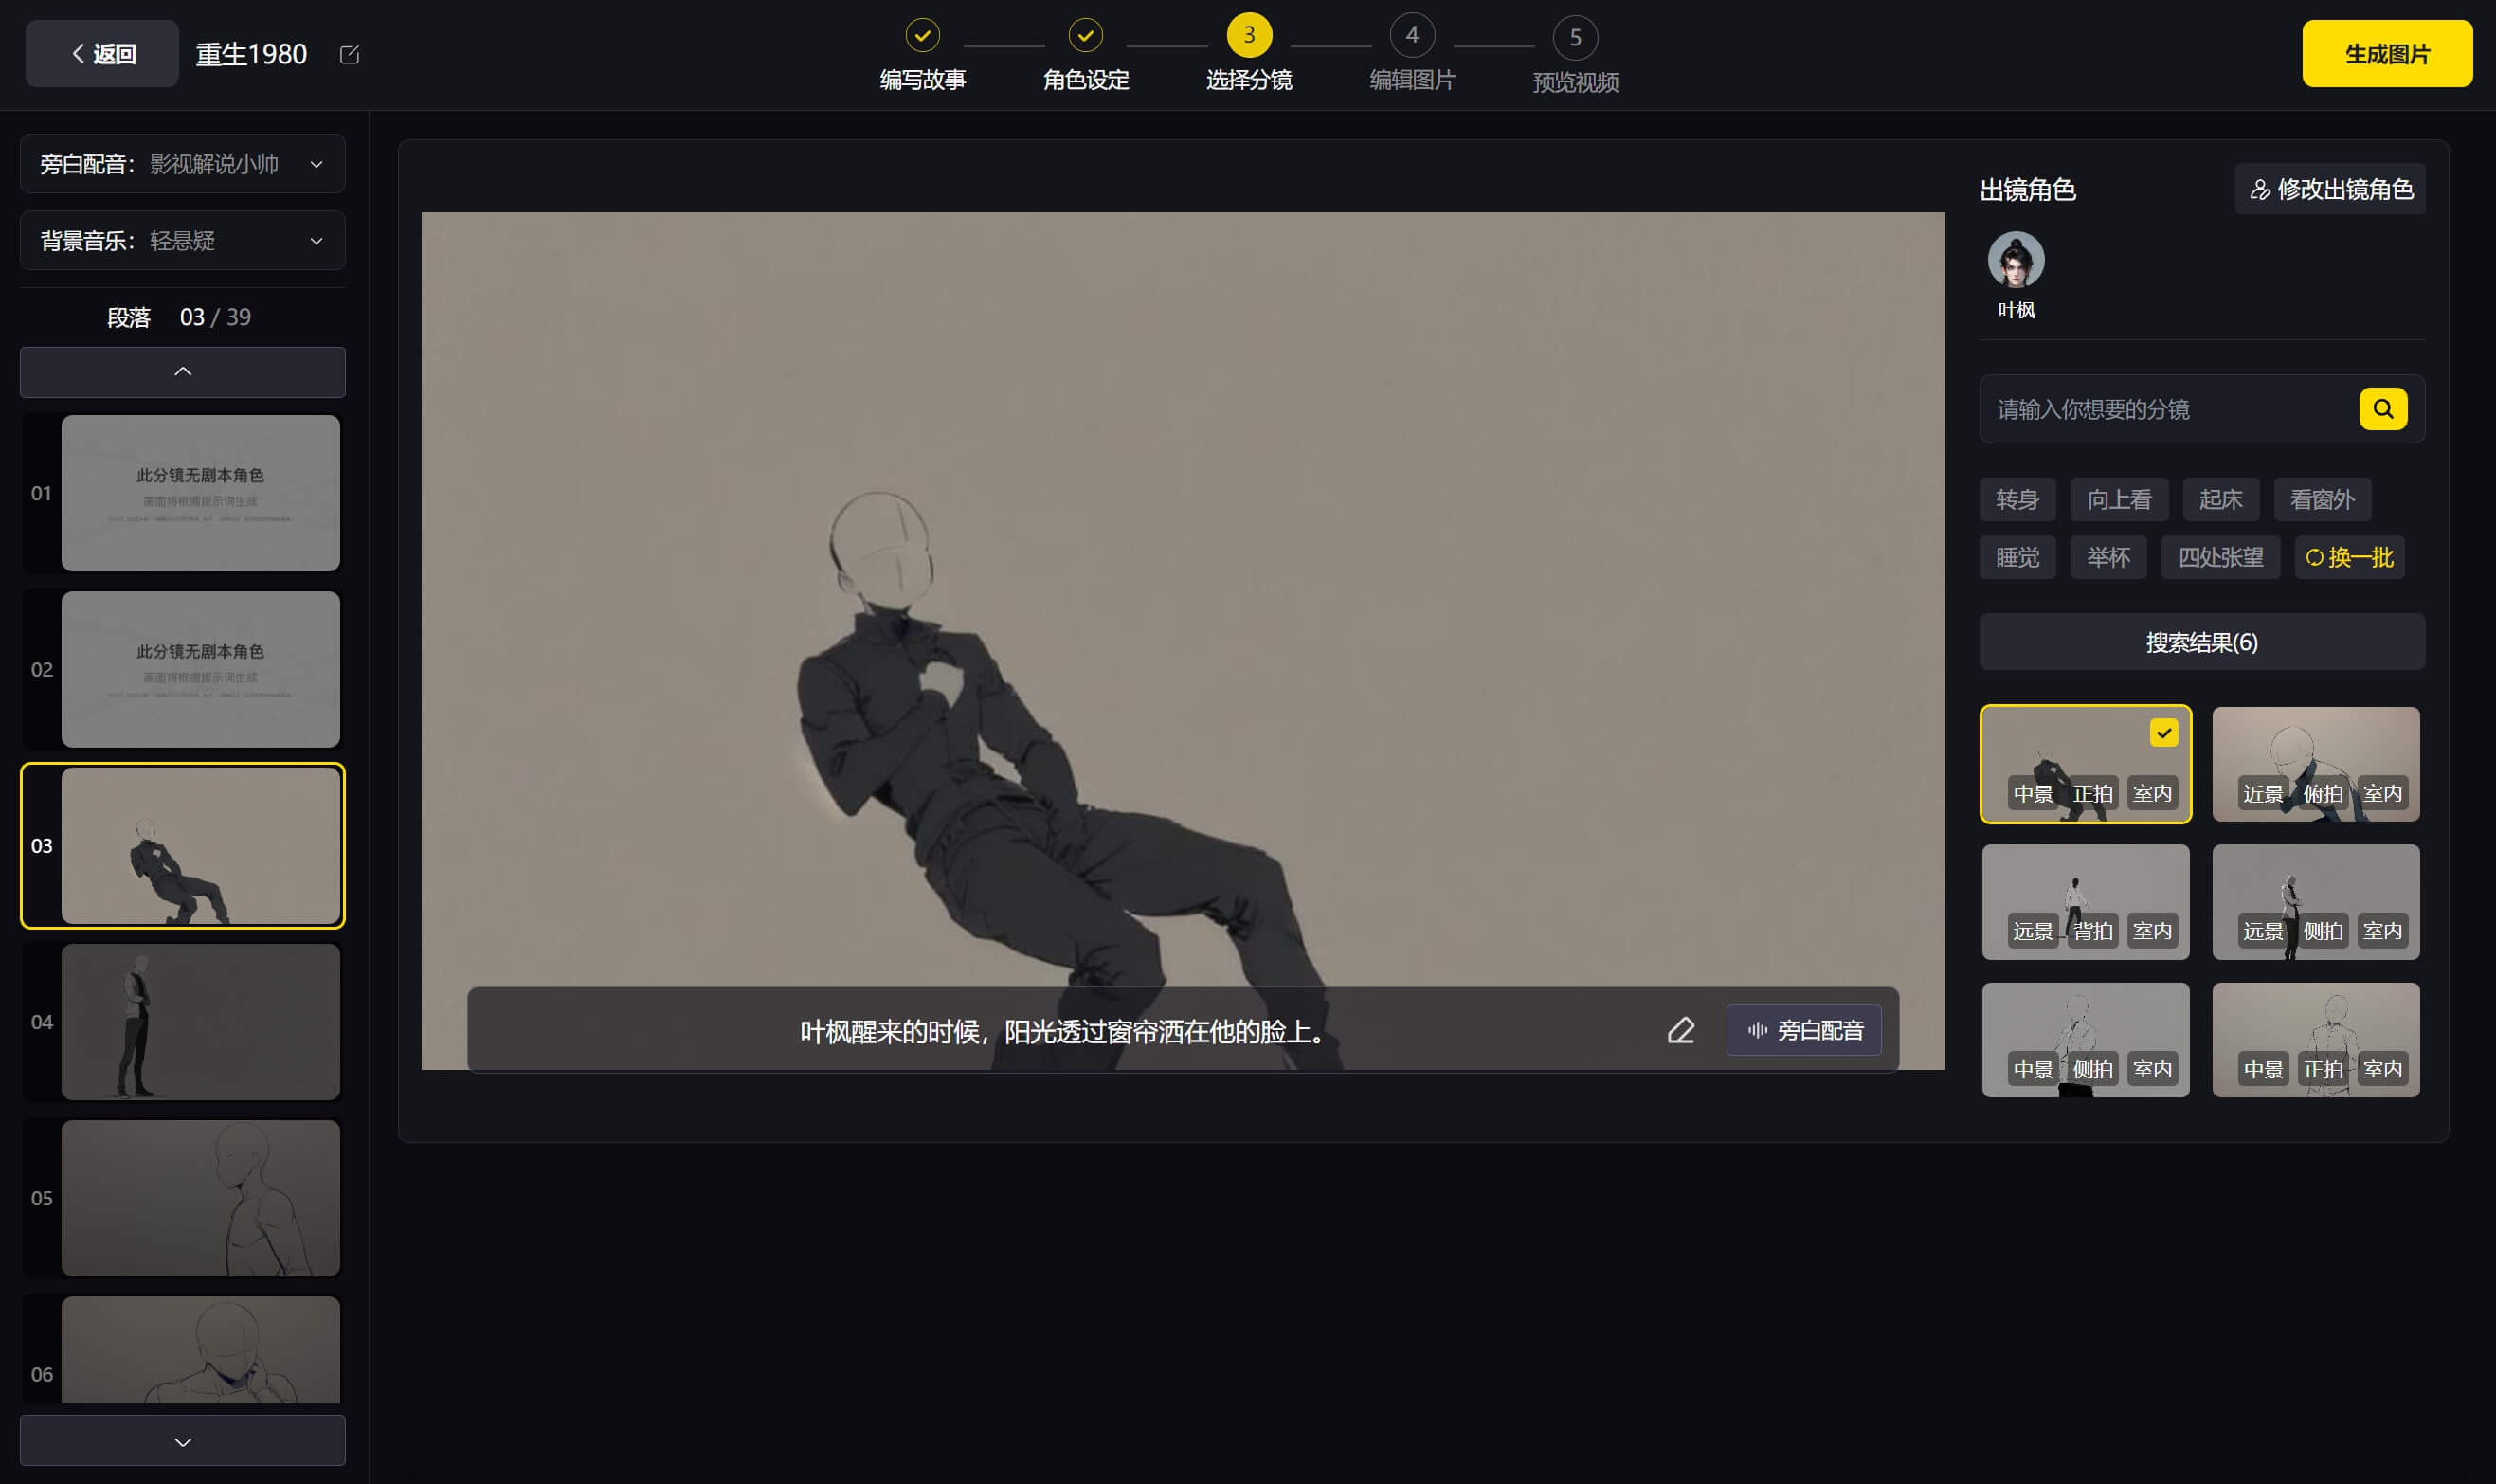Viewport: 2496px width, 1484px height.
Task: Click the 旁白配音 waveform button on the caption bar
Action: point(1804,1030)
